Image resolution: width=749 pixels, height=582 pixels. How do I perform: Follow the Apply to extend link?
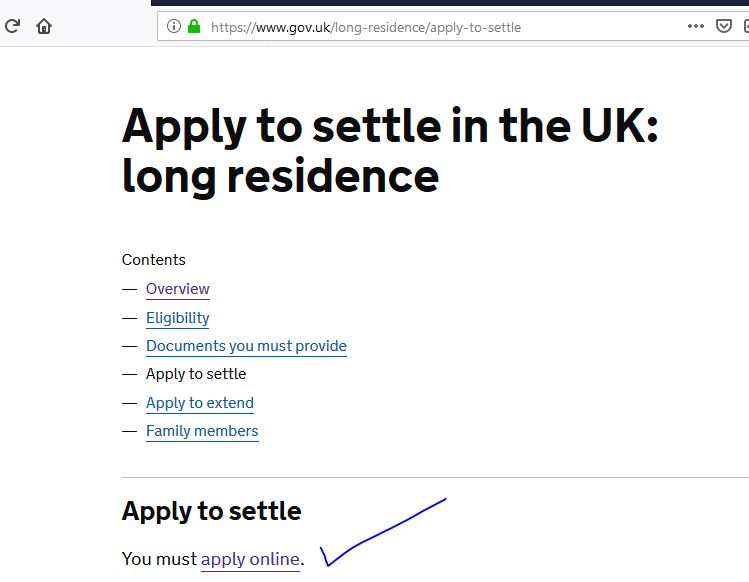coord(200,403)
